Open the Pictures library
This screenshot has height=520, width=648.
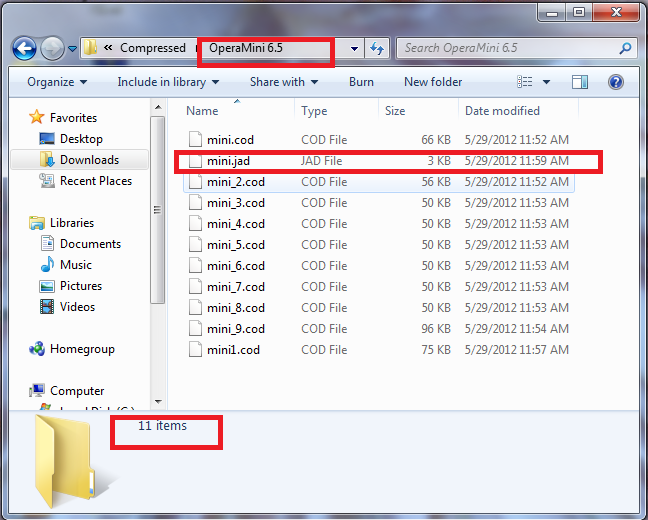pyautogui.click(x=81, y=286)
